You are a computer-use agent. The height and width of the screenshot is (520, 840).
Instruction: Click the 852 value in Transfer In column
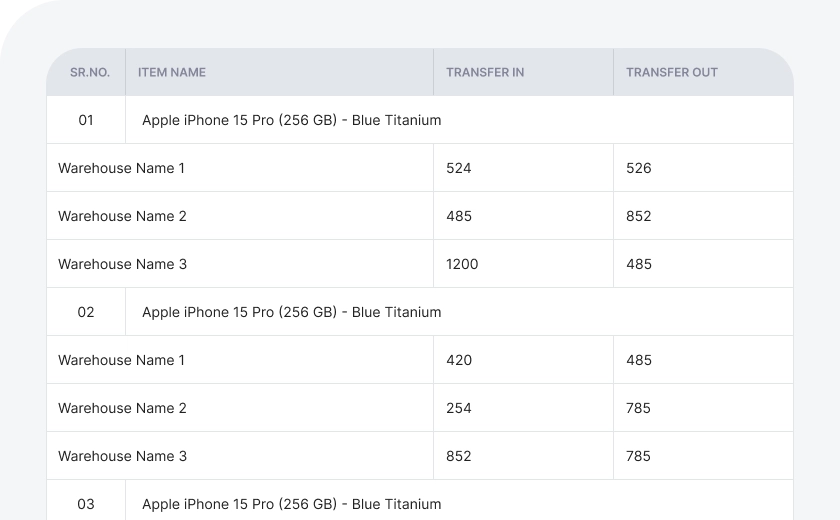coord(459,456)
